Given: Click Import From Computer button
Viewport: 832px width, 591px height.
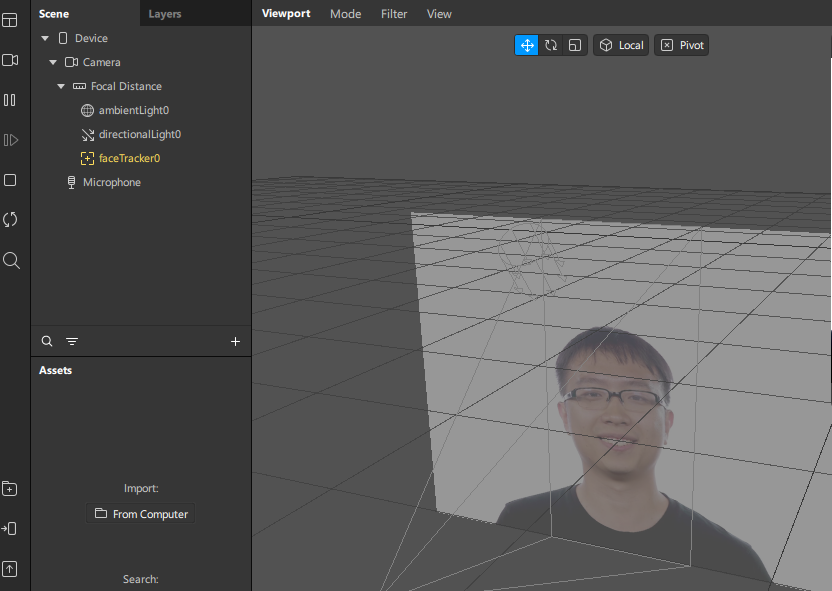Looking at the screenshot, I should [x=141, y=514].
